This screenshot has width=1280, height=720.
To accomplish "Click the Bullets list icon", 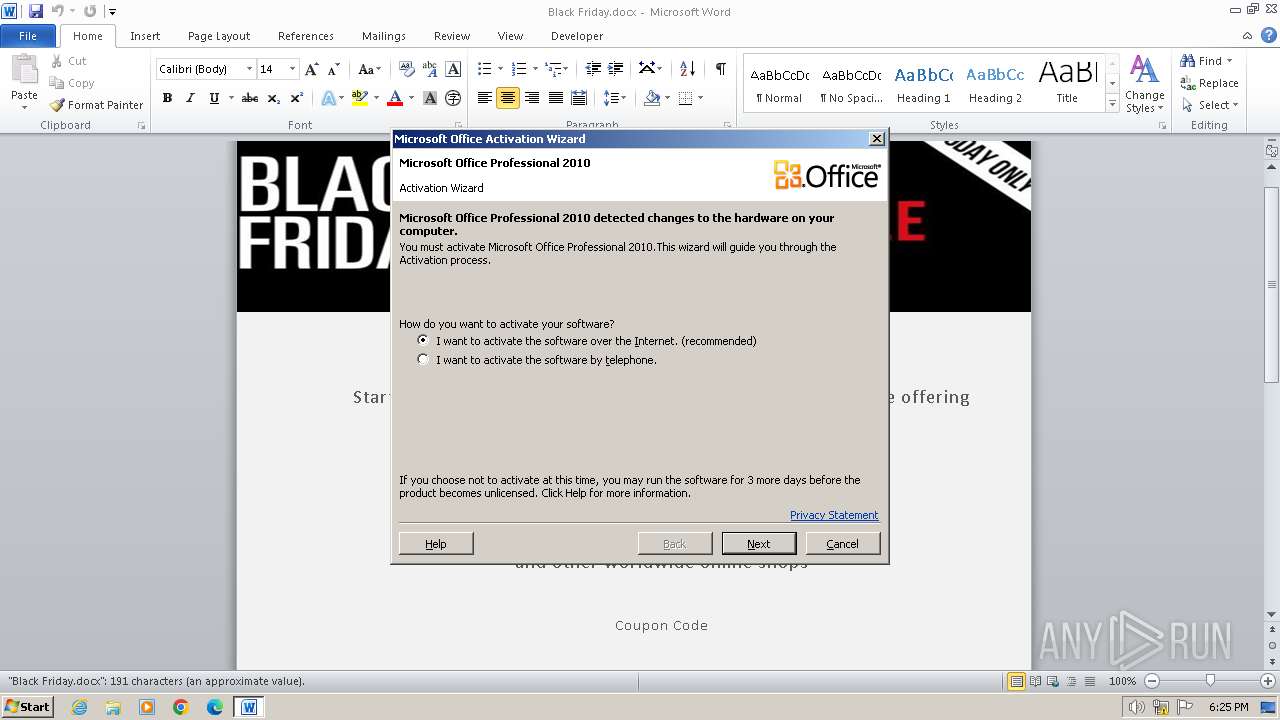I will pyautogui.click(x=485, y=69).
